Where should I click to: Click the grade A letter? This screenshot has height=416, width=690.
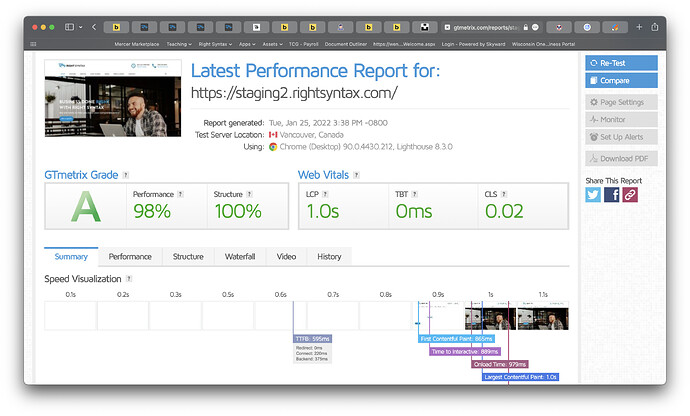click(x=86, y=206)
